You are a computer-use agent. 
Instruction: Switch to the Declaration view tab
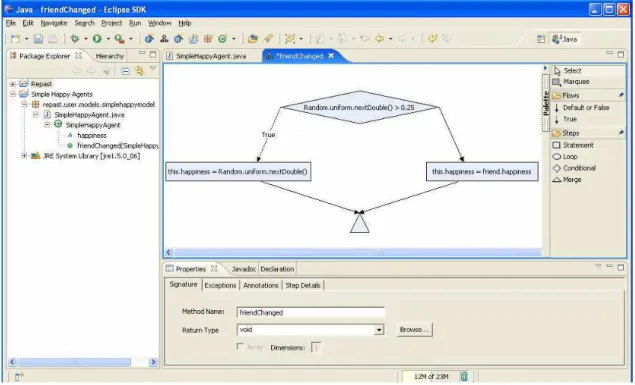[x=277, y=269]
